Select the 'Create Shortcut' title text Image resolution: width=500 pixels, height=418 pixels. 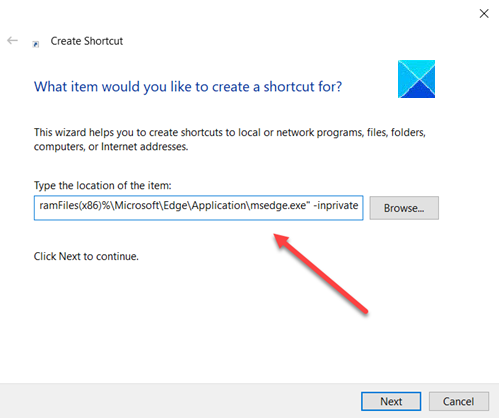coord(87,41)
